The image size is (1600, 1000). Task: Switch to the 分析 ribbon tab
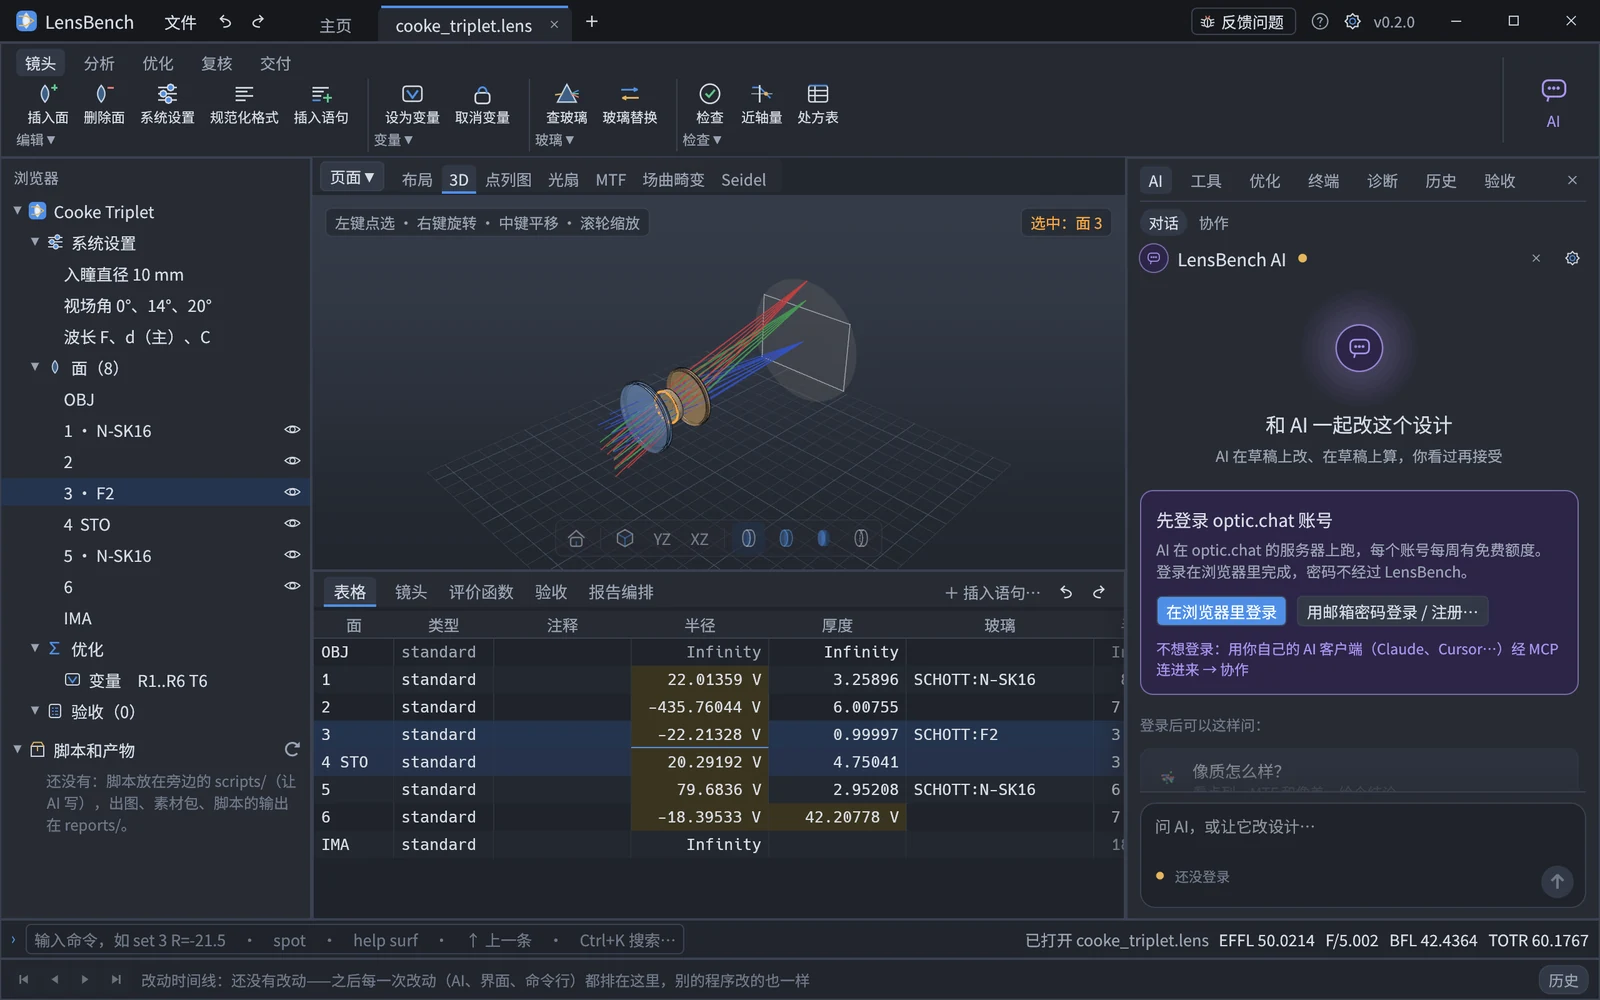point(99,63)
